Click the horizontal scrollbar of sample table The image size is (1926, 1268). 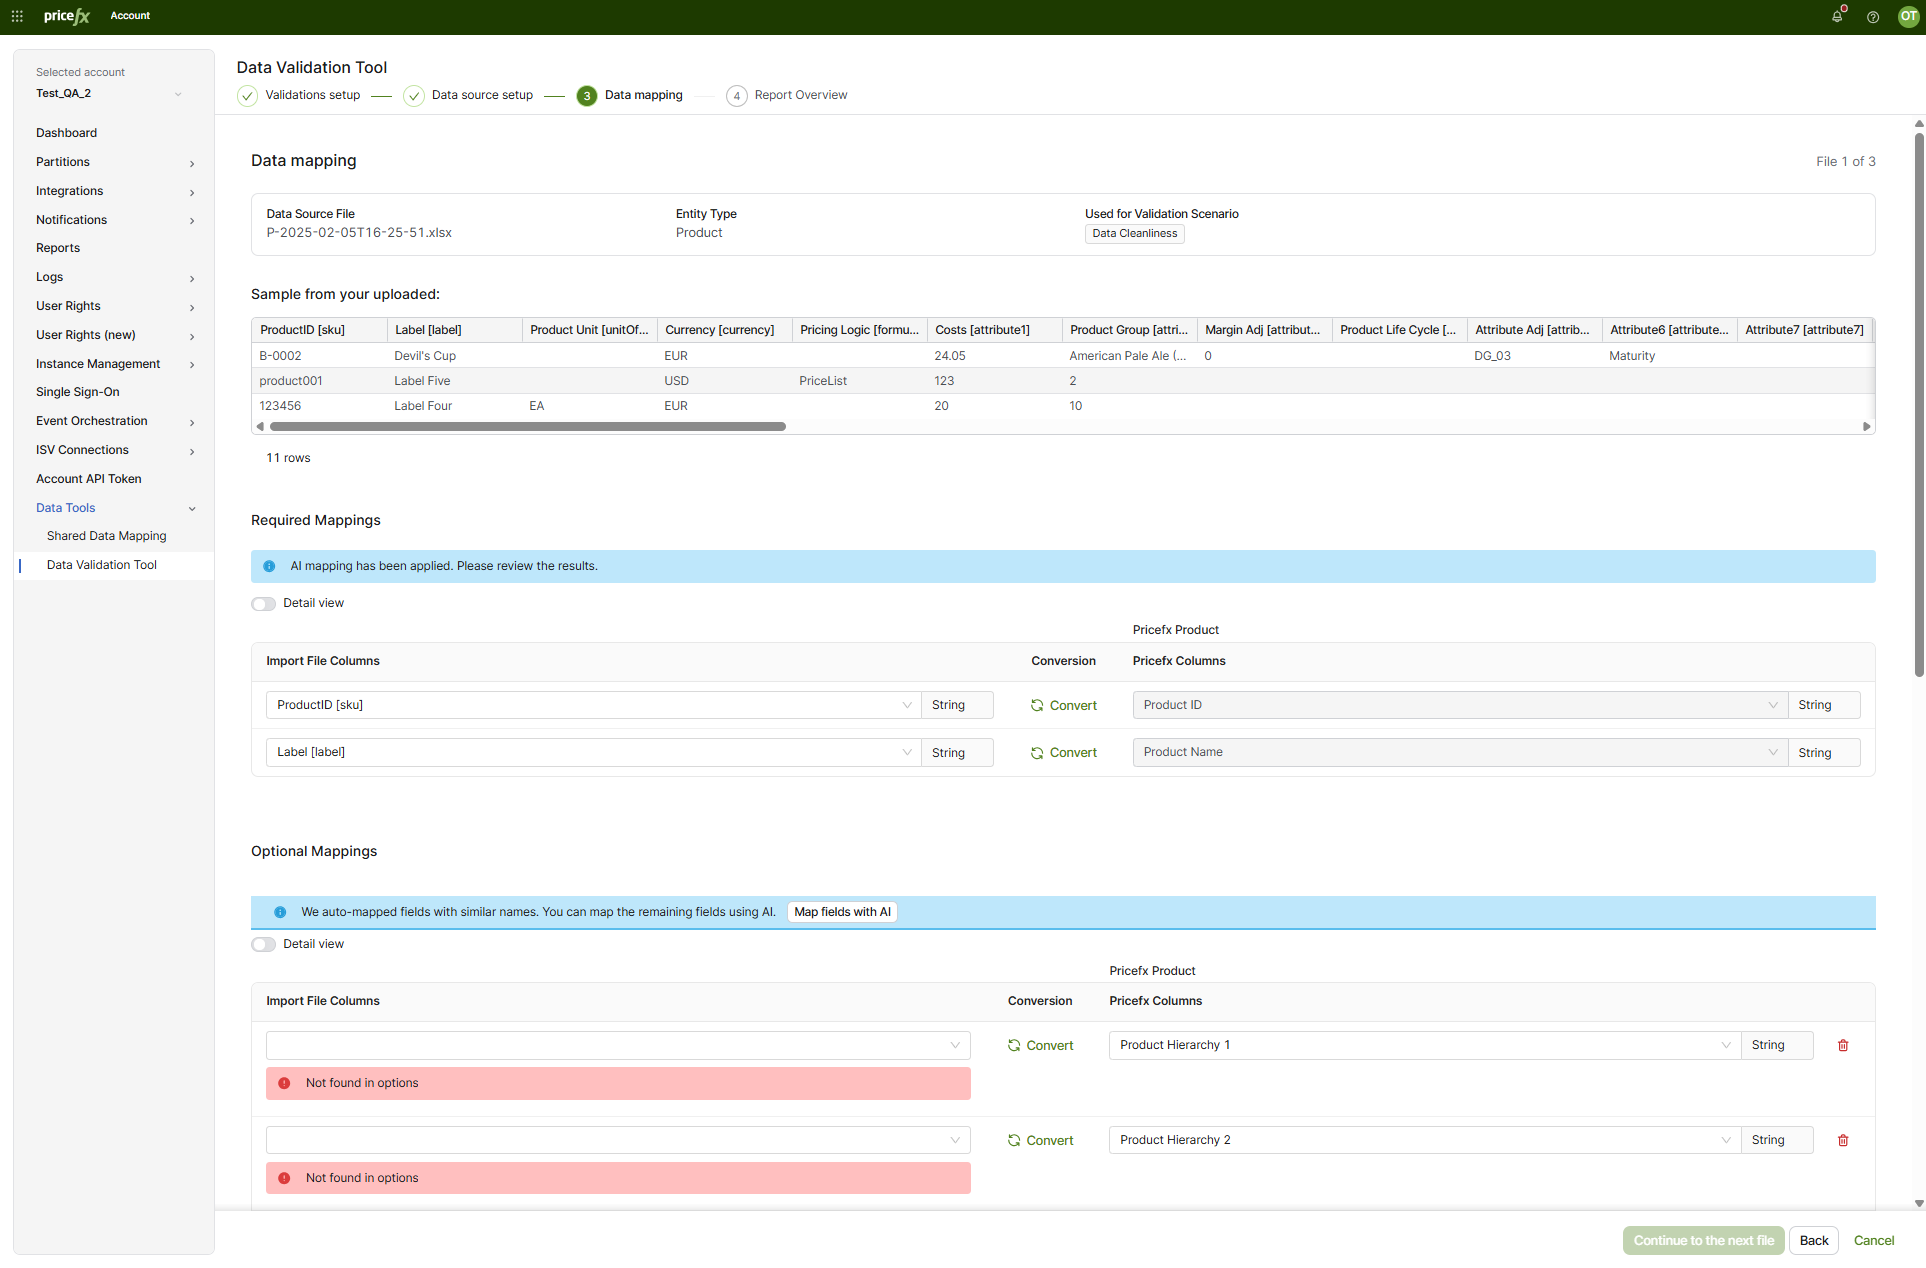click(x=528, y=426)
